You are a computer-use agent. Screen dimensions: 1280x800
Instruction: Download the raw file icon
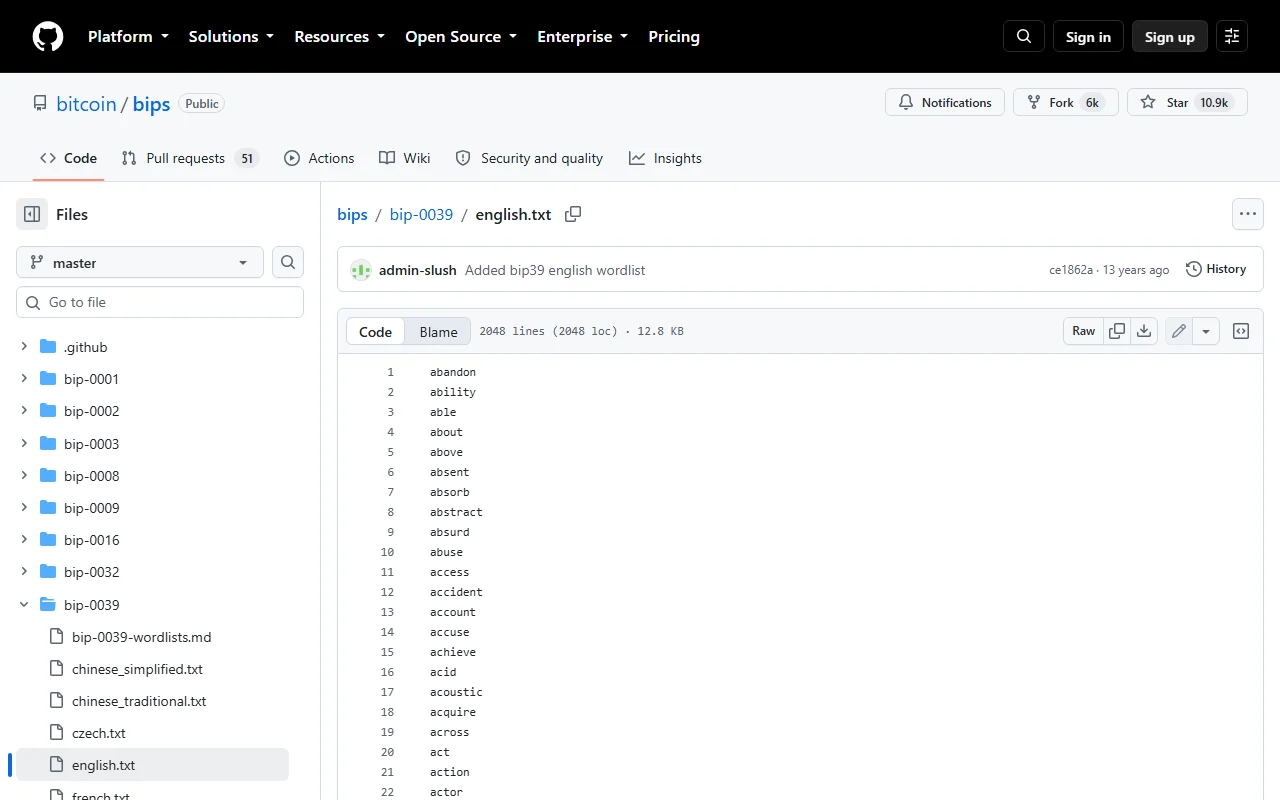pos(1145,331)
